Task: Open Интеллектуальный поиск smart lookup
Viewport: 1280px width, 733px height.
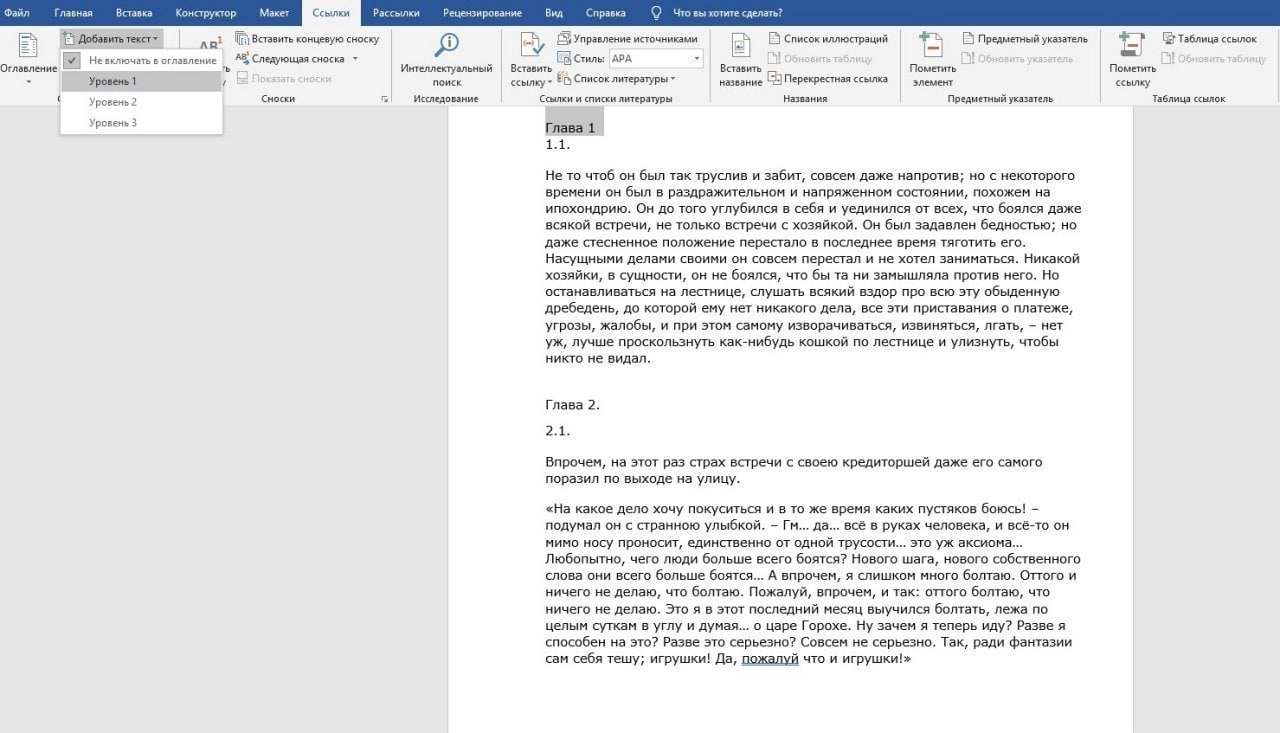Action: click(446, 60)
